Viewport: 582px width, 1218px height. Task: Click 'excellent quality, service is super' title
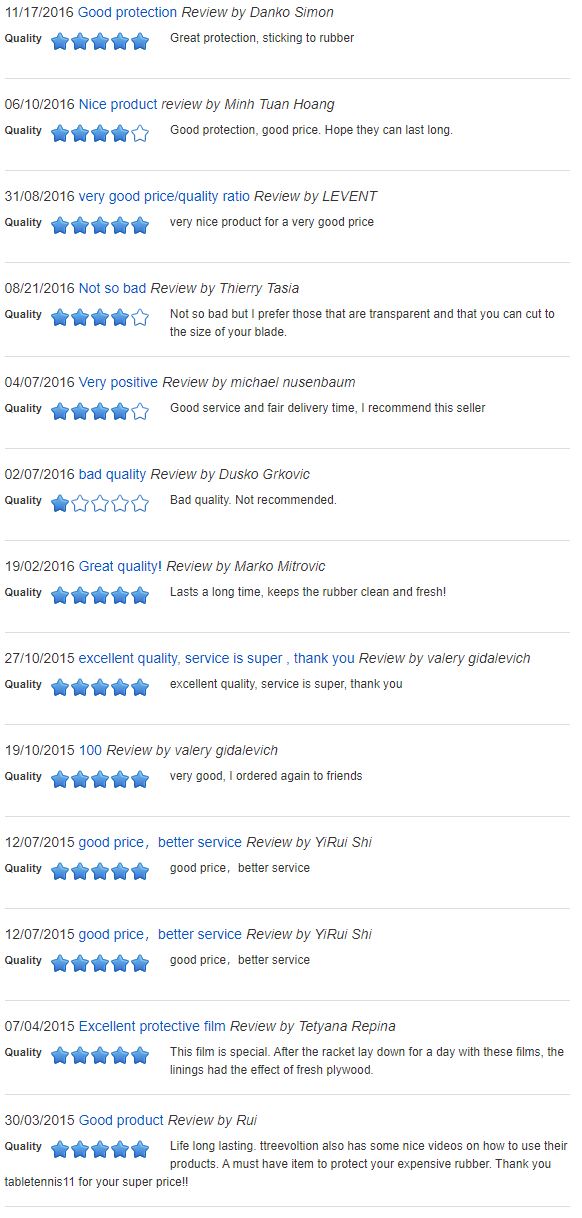pos(217,658)
